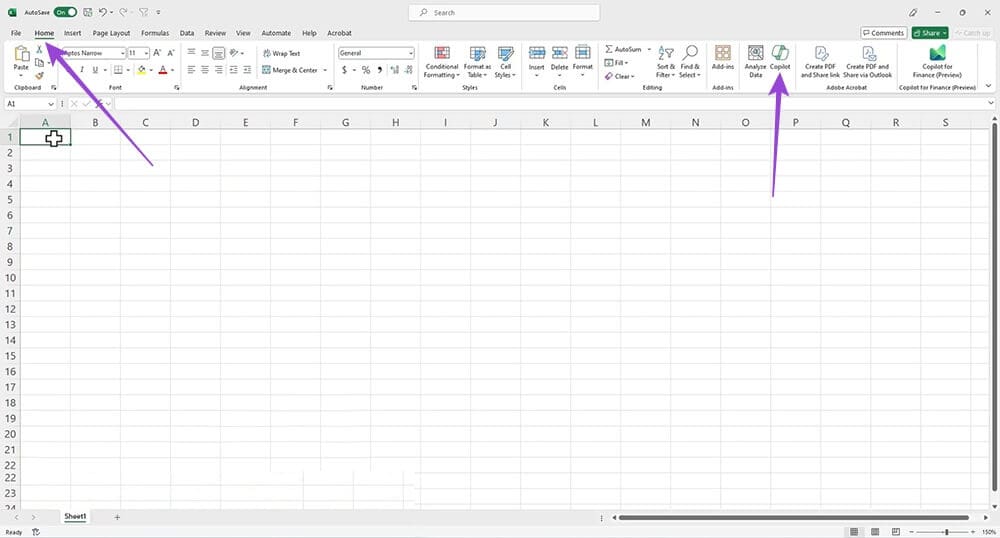The height and width of the screenshot is (538, 1000).
Task: Toggle Center horizontal alignment button
Action: [x=205, y=70]
